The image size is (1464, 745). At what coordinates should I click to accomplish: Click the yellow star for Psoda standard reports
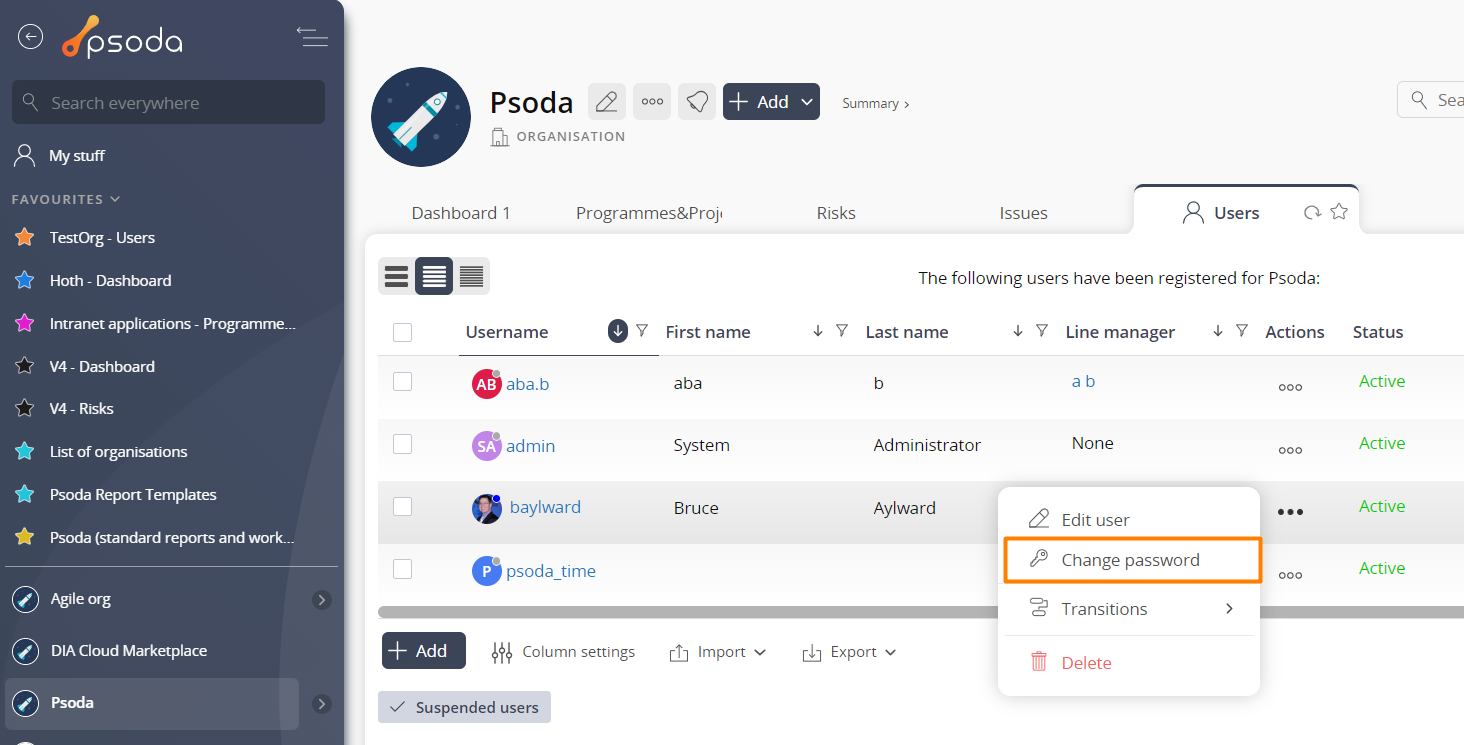(x=25, y=538)
